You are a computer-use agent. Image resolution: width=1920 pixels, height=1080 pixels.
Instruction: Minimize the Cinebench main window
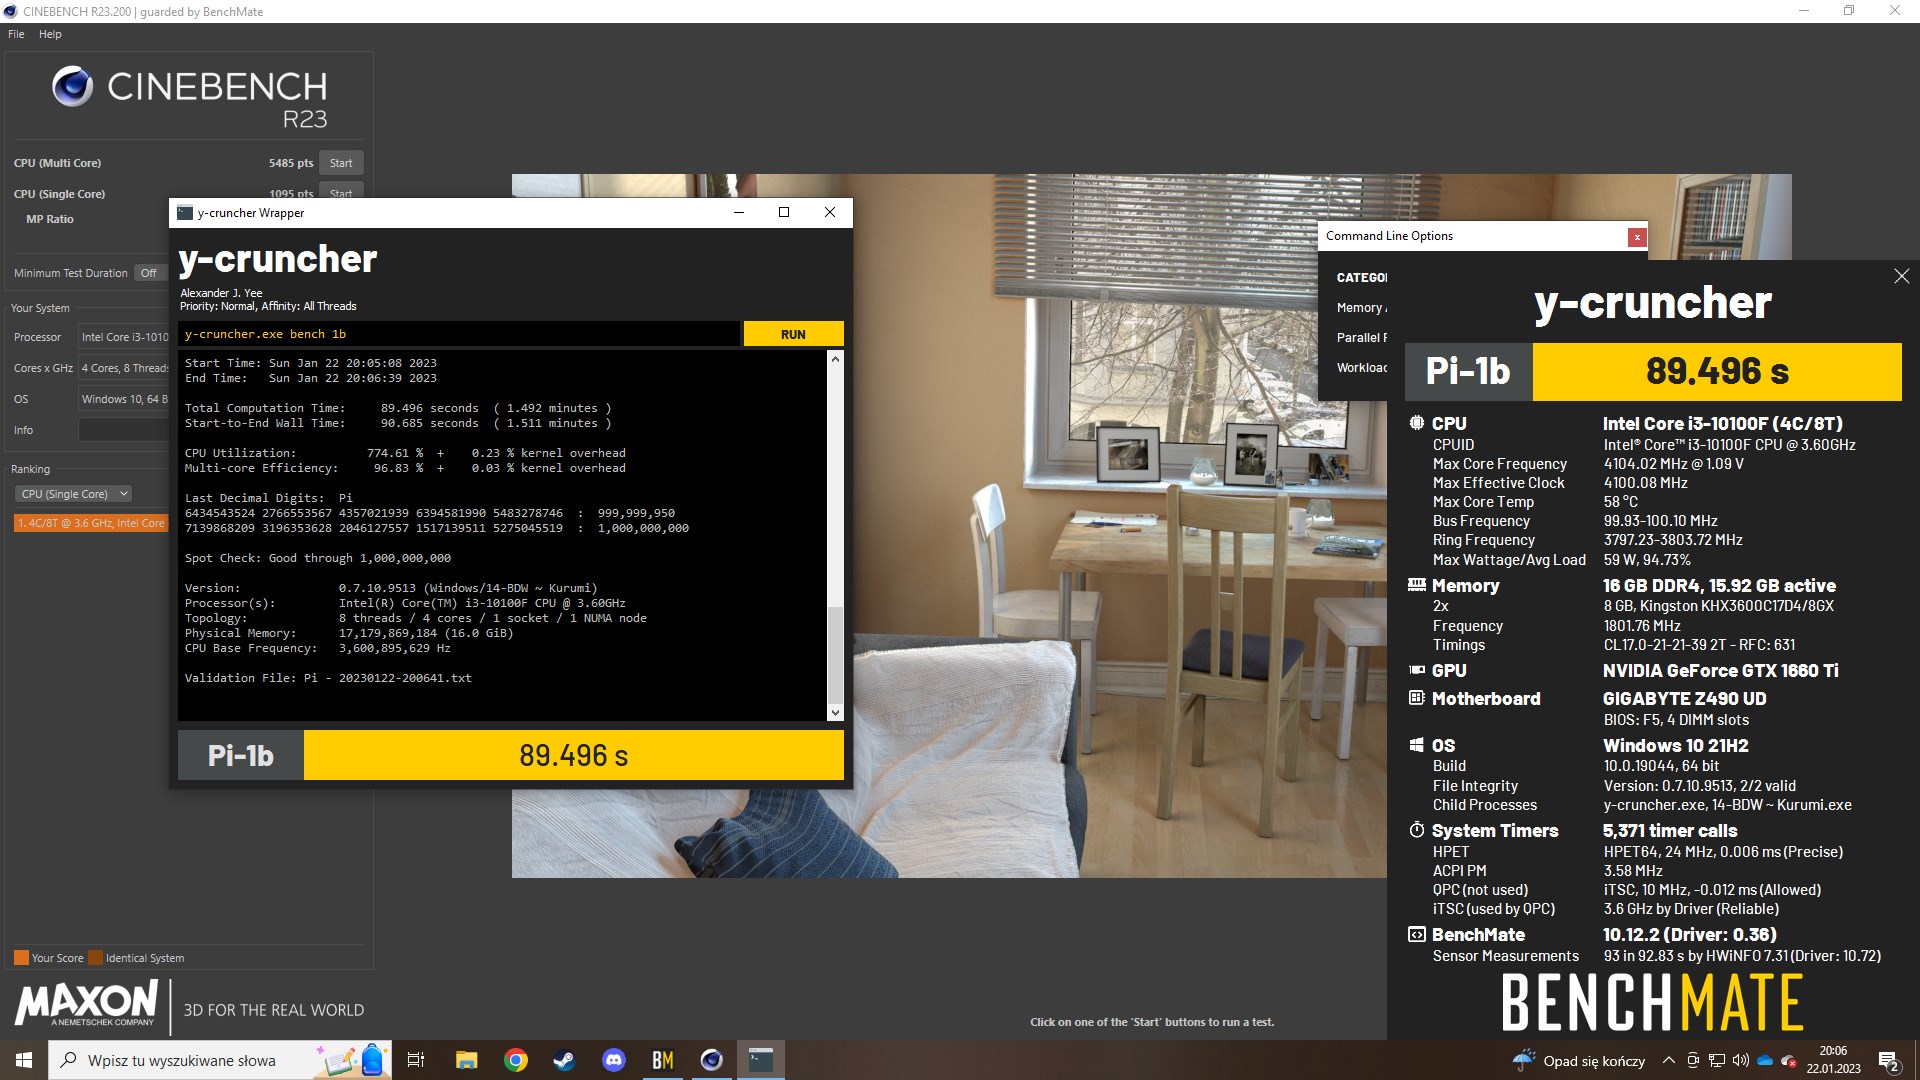click(x=1804, y=11)
